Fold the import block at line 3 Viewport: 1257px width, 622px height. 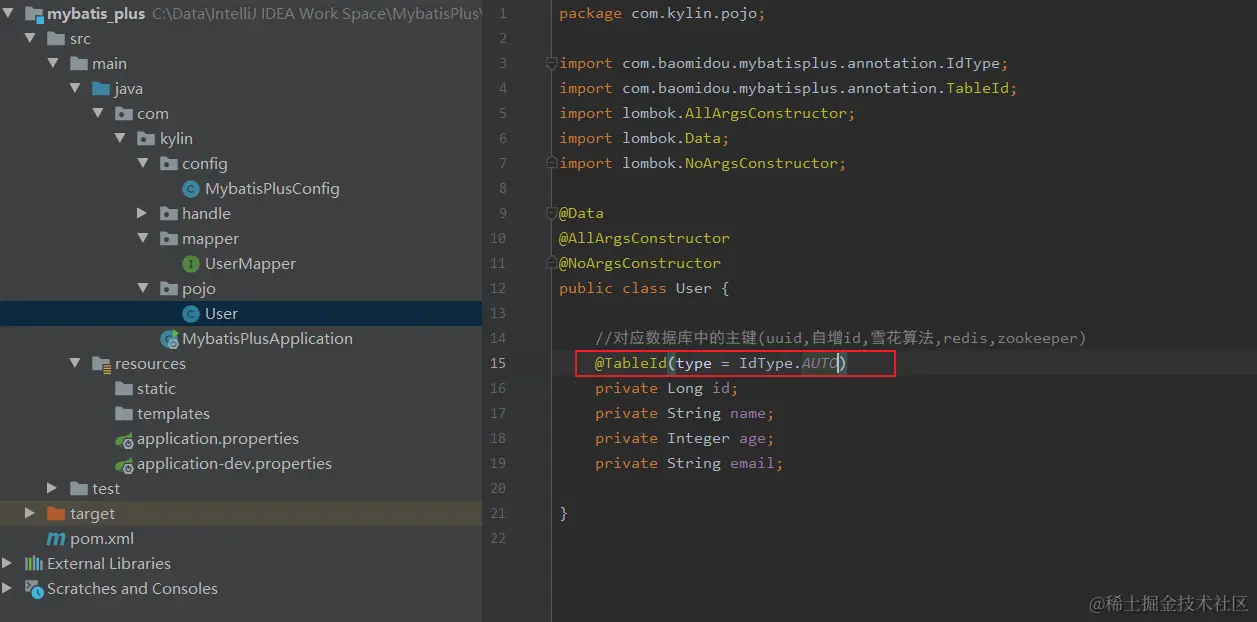[551, 64]
